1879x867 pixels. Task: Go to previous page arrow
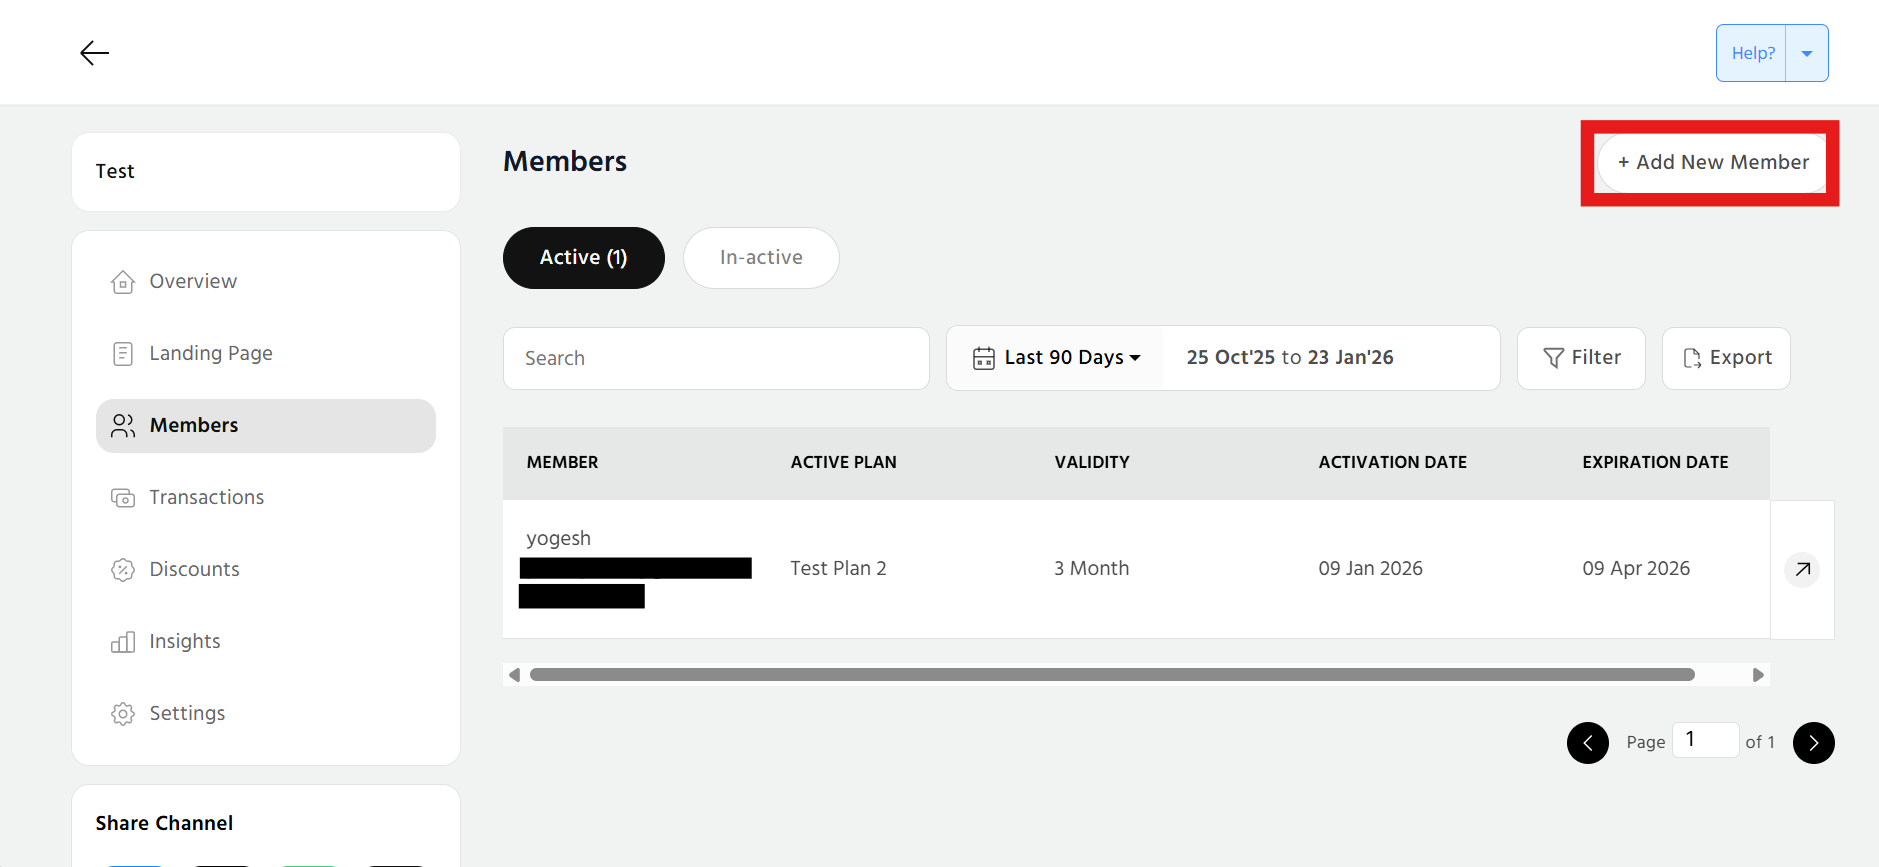[1587, 743]
